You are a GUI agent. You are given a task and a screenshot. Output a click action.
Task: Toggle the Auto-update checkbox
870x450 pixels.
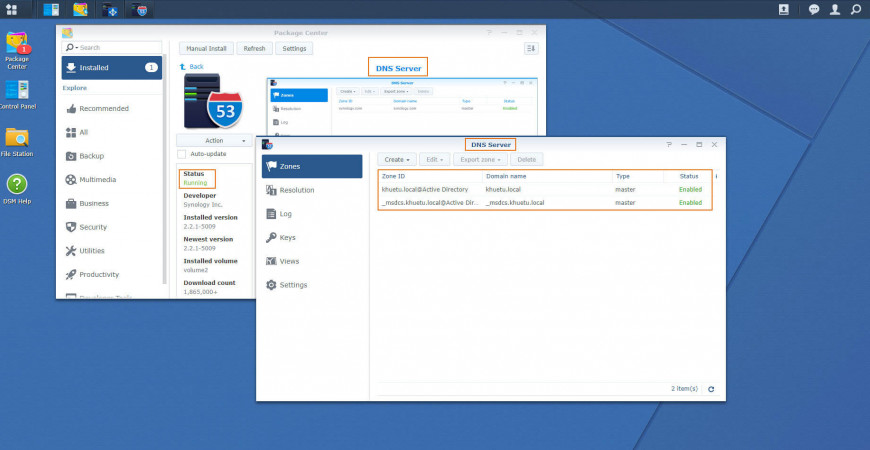(x=181, y=154)
